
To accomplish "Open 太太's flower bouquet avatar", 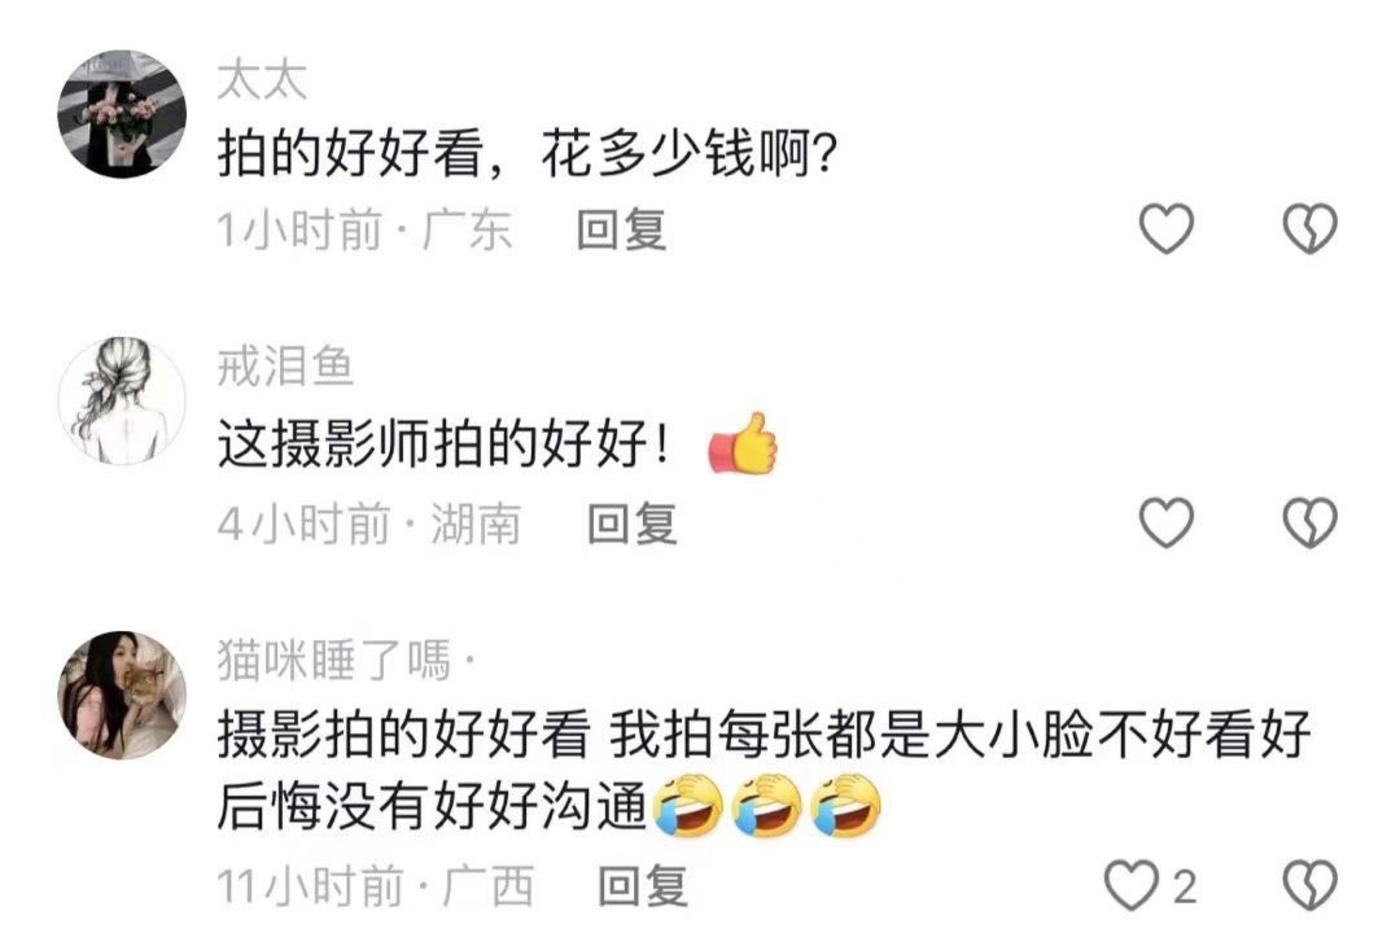I will coord(122,113).
